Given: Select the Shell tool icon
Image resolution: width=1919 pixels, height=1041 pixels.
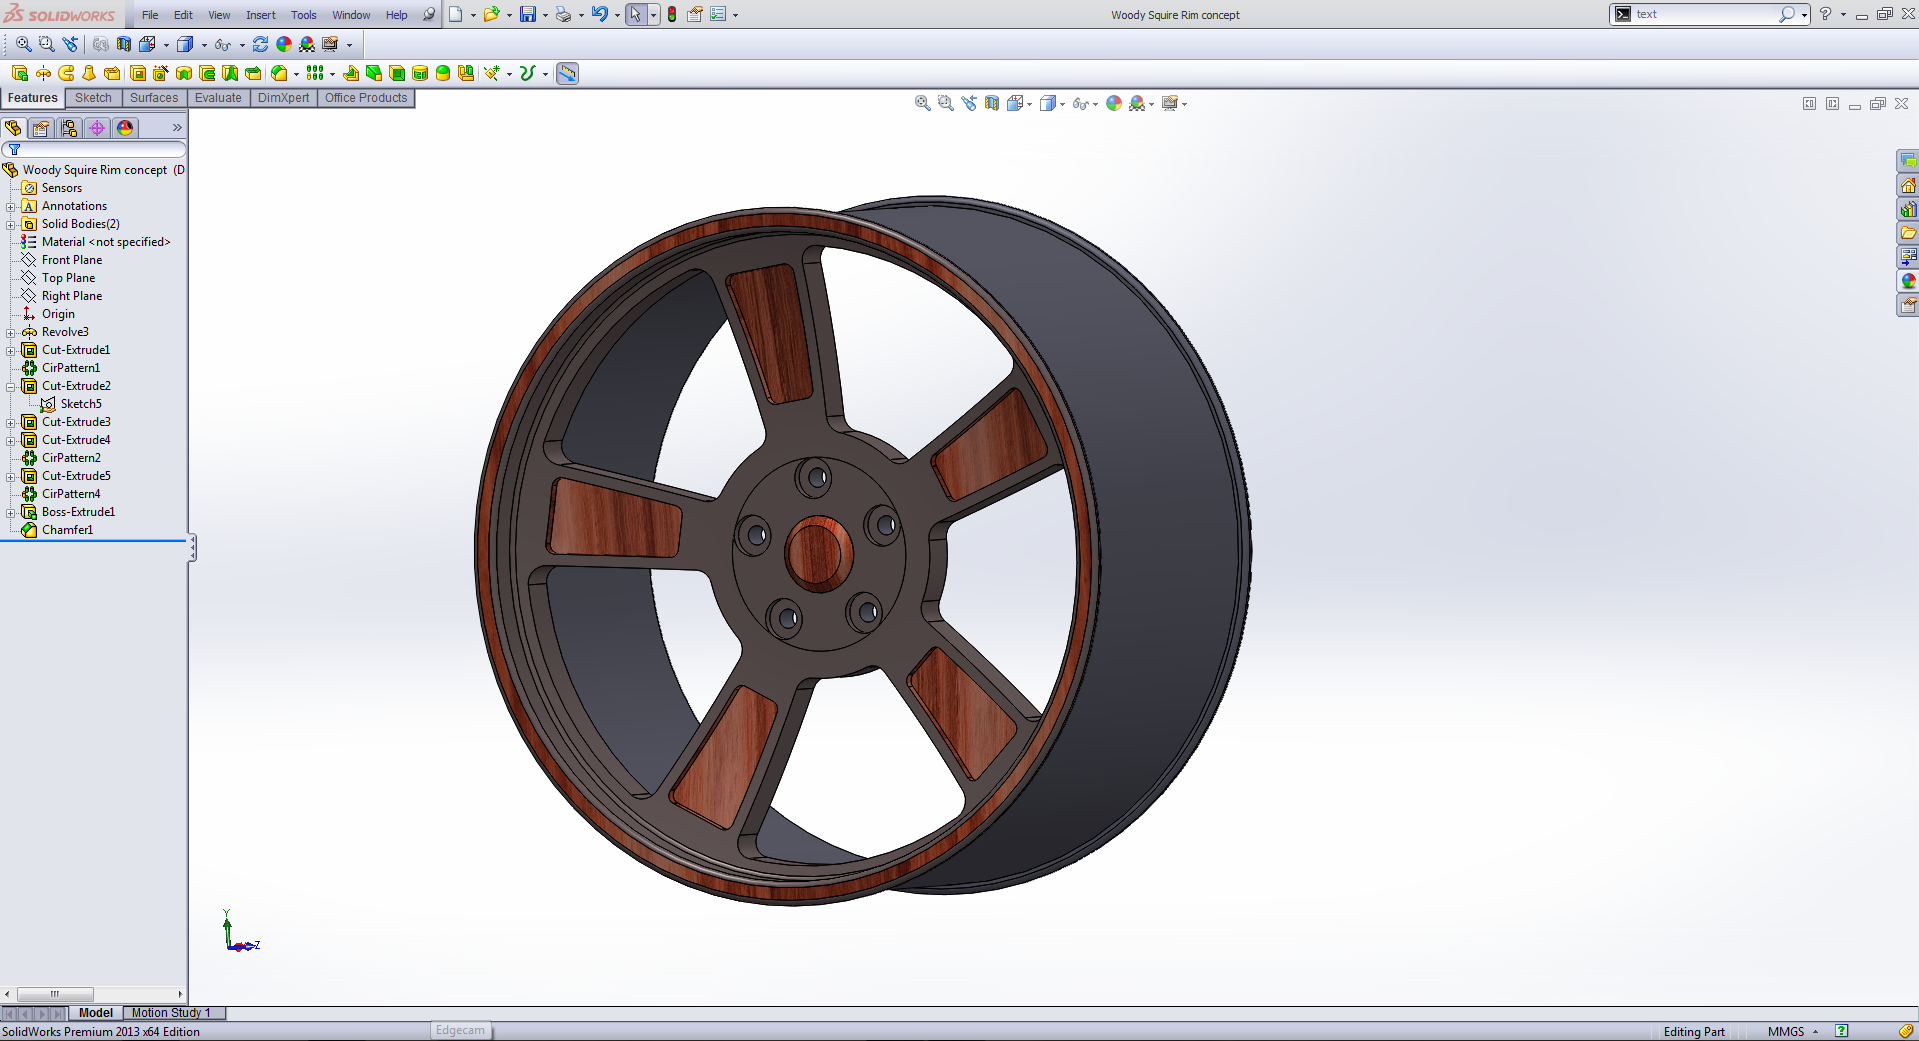Looking at the screenshot, I should (x=397, y=73).
